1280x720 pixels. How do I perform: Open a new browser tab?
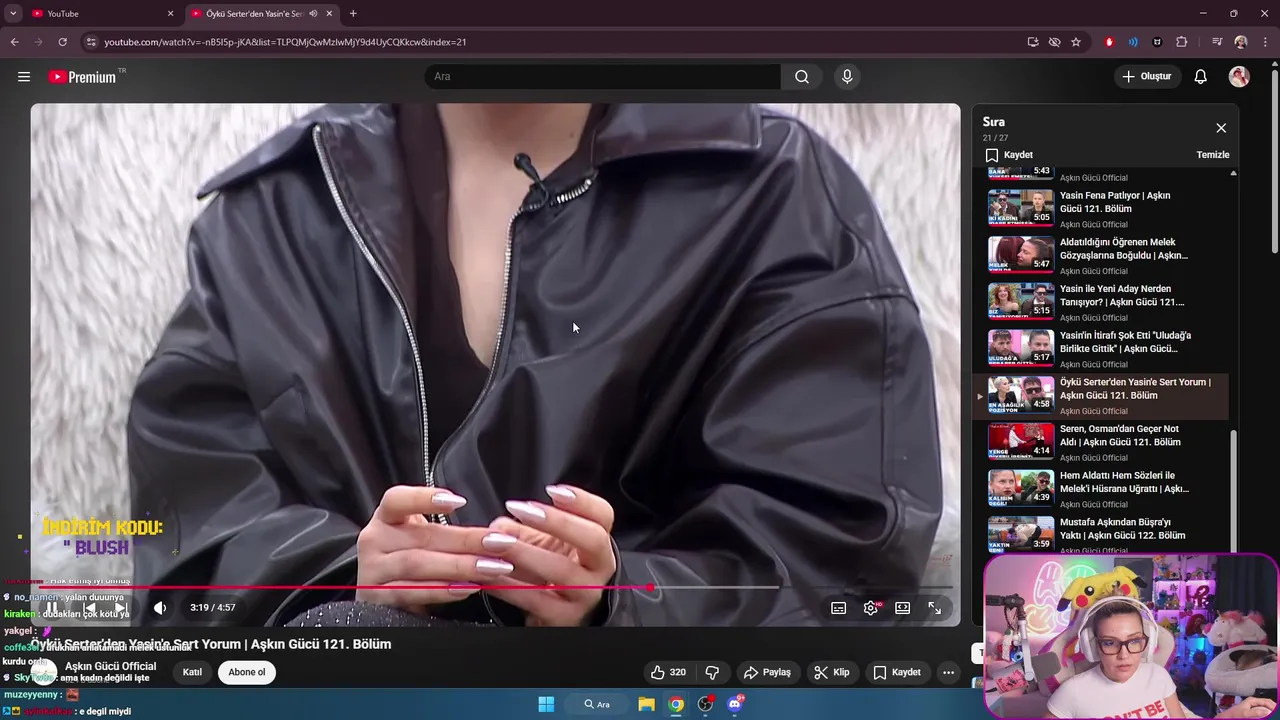pos(353,14)
